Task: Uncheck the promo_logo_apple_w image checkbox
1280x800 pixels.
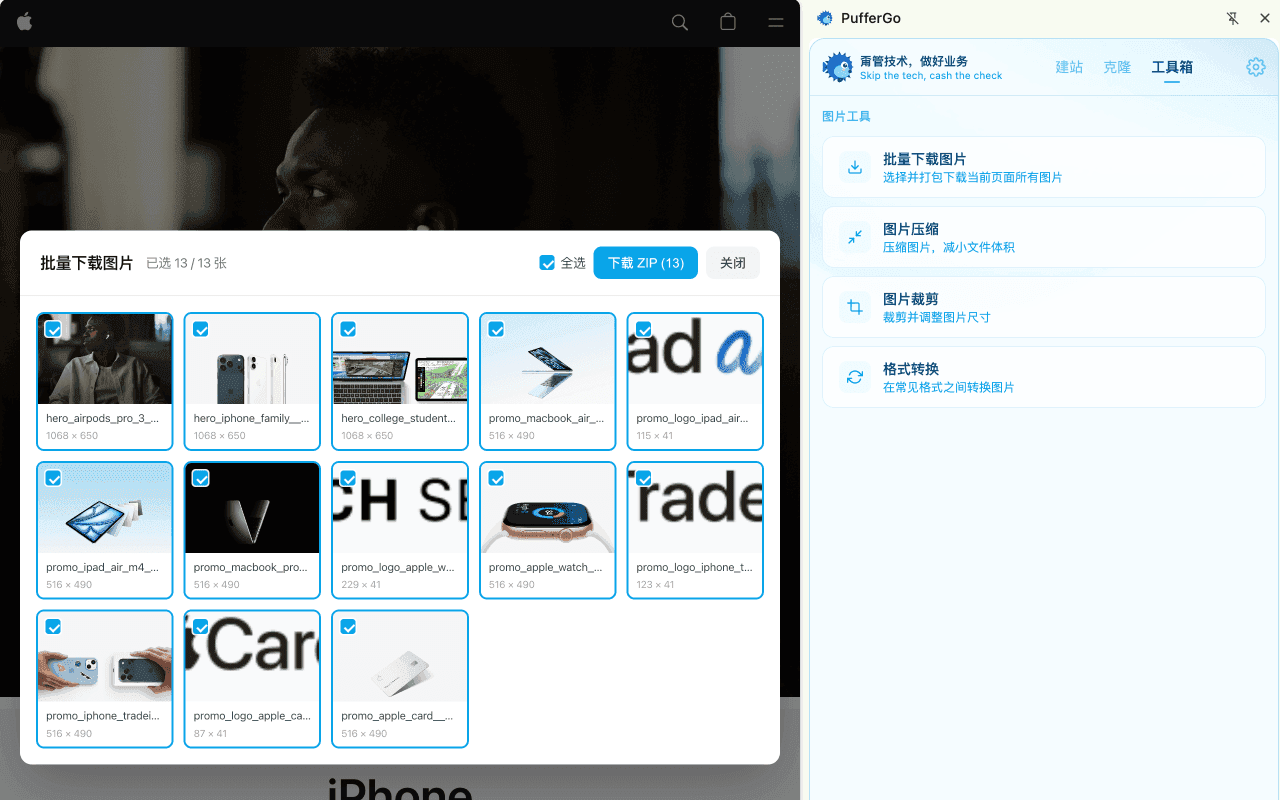Action: click(348, 478)
